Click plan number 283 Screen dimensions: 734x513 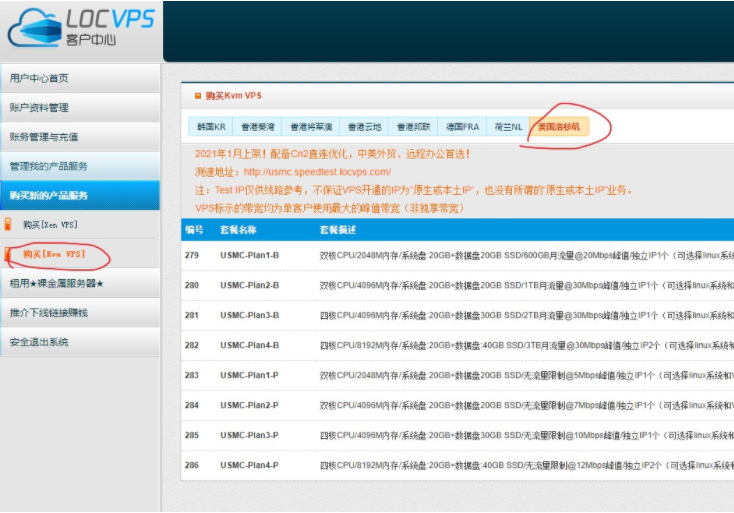pyautogui.click(x=192, y=375)
